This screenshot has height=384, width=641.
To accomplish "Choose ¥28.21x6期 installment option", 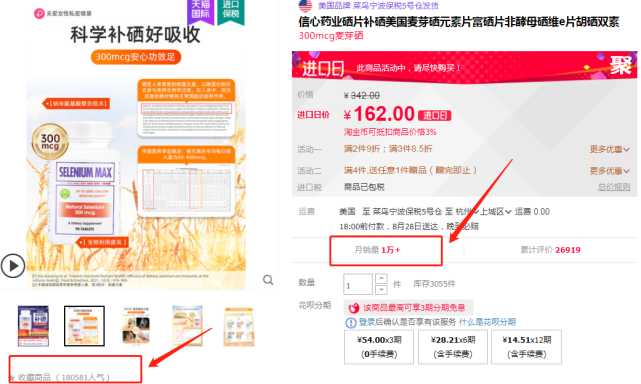I will 453,347.
